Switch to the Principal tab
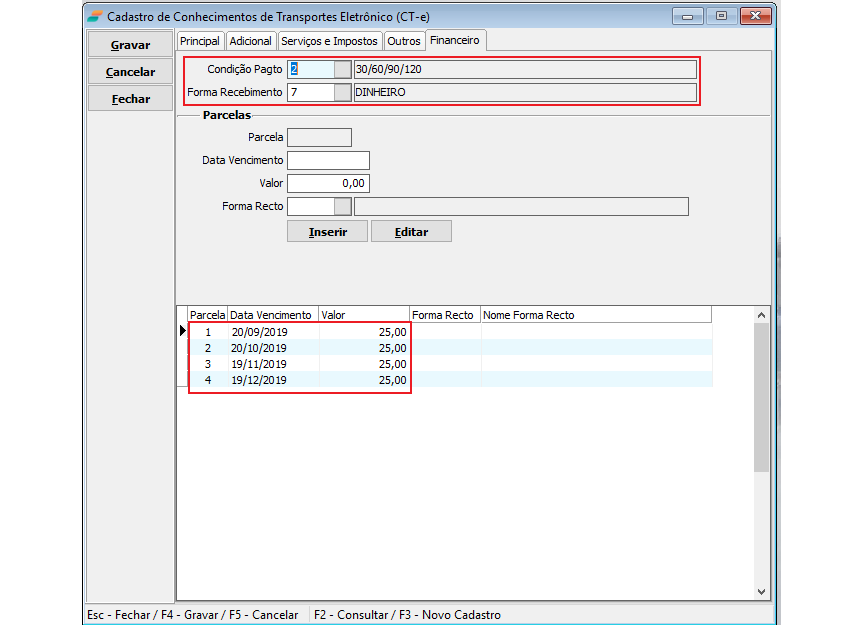 coord(199,41)
